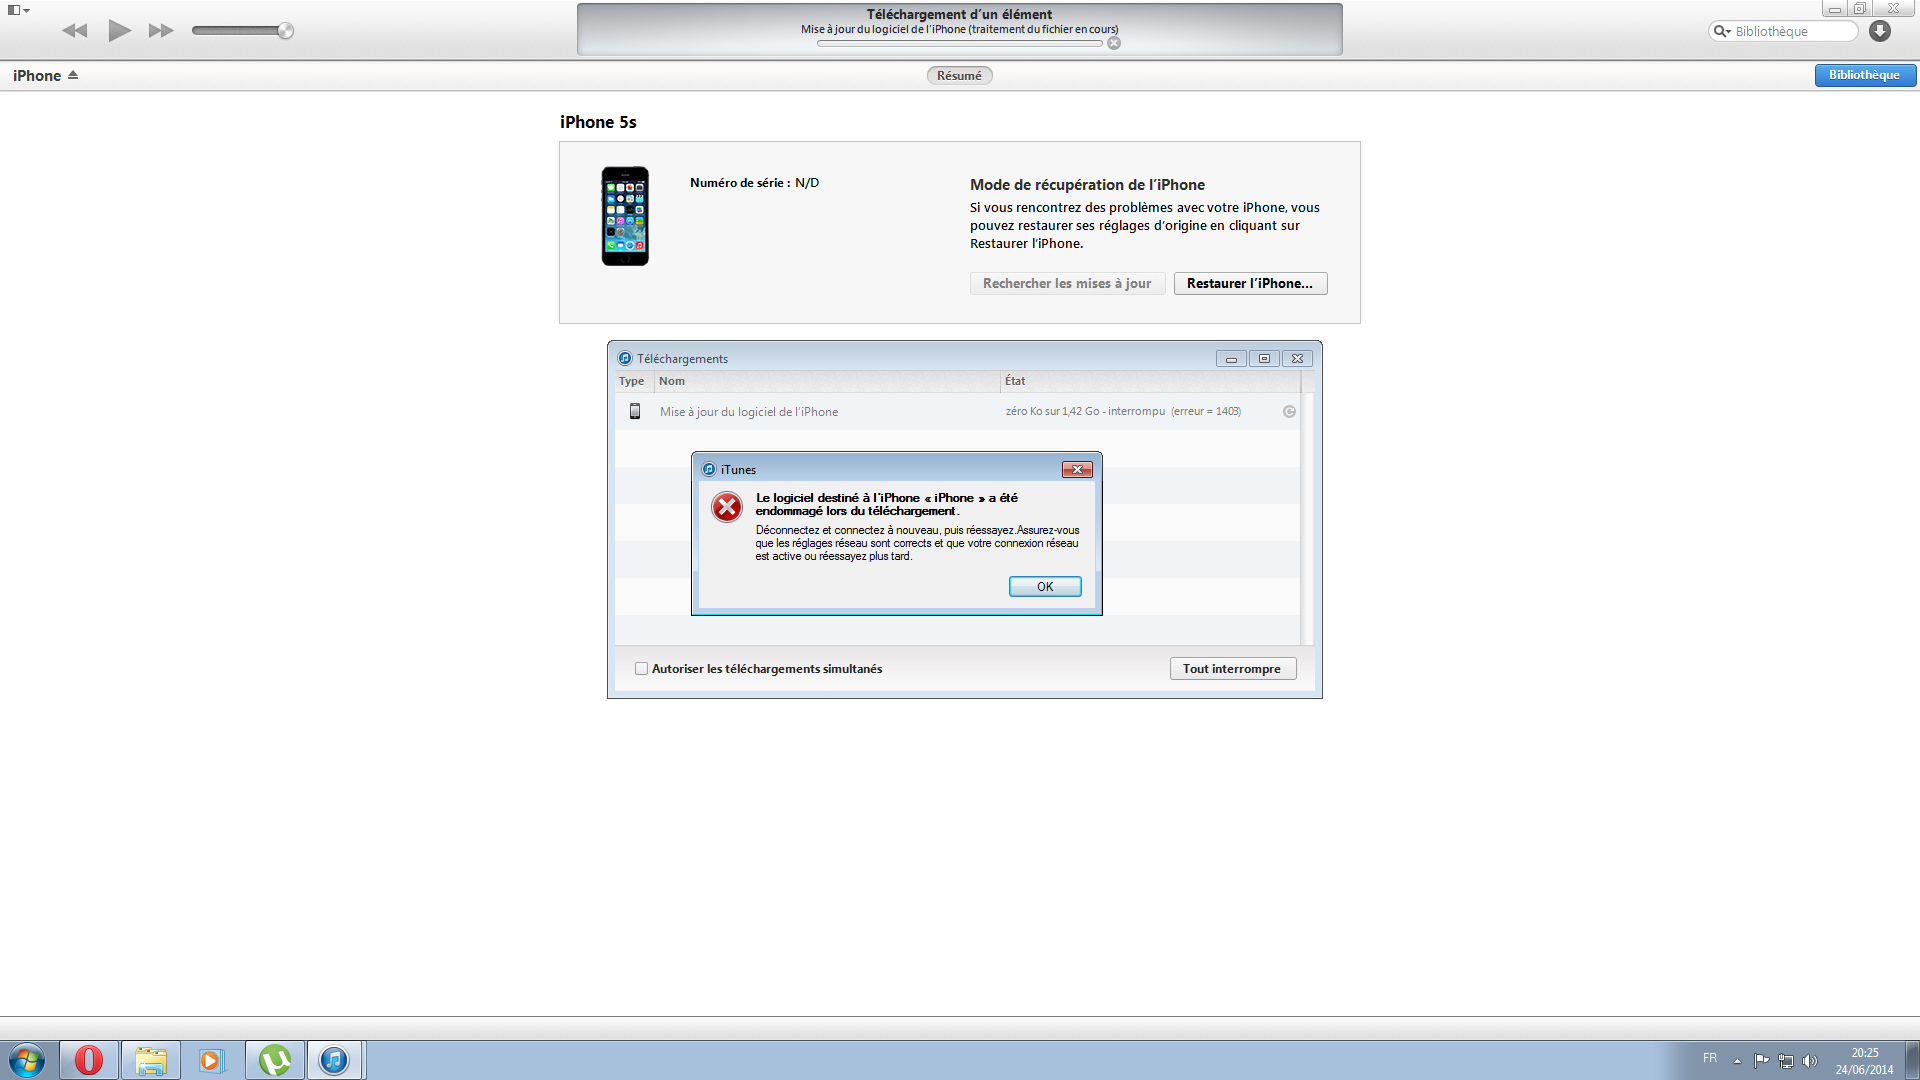1920x1080 pixels.
Task: Open volume speaker tray icon
Action: [x=1809, y=1061]
